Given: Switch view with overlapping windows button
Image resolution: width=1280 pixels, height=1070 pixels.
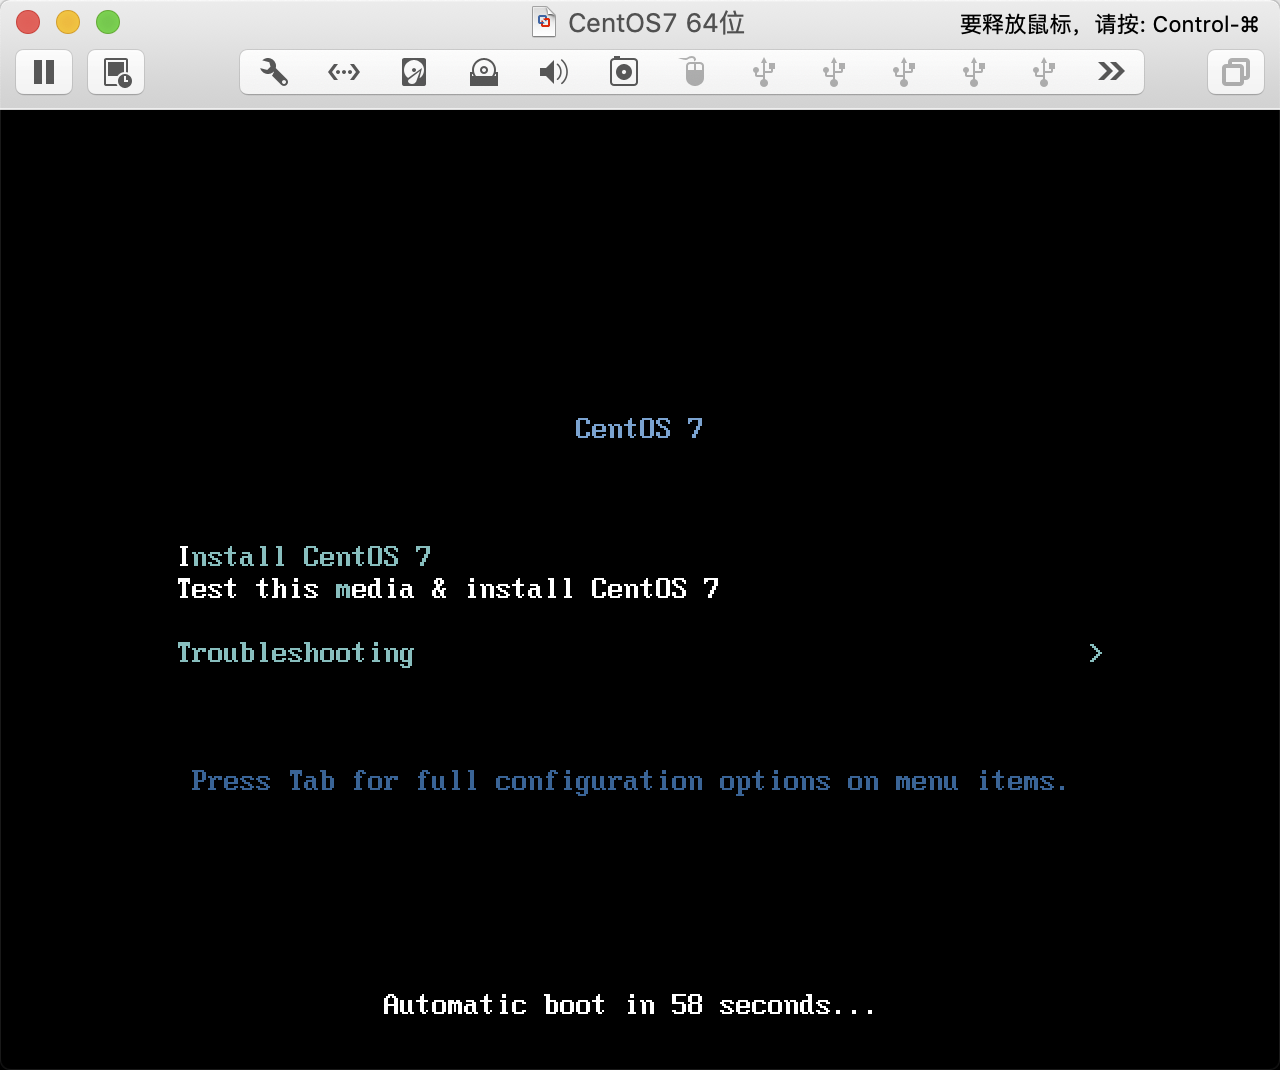Looking at the screenshot, I should tap(1236, 72).
